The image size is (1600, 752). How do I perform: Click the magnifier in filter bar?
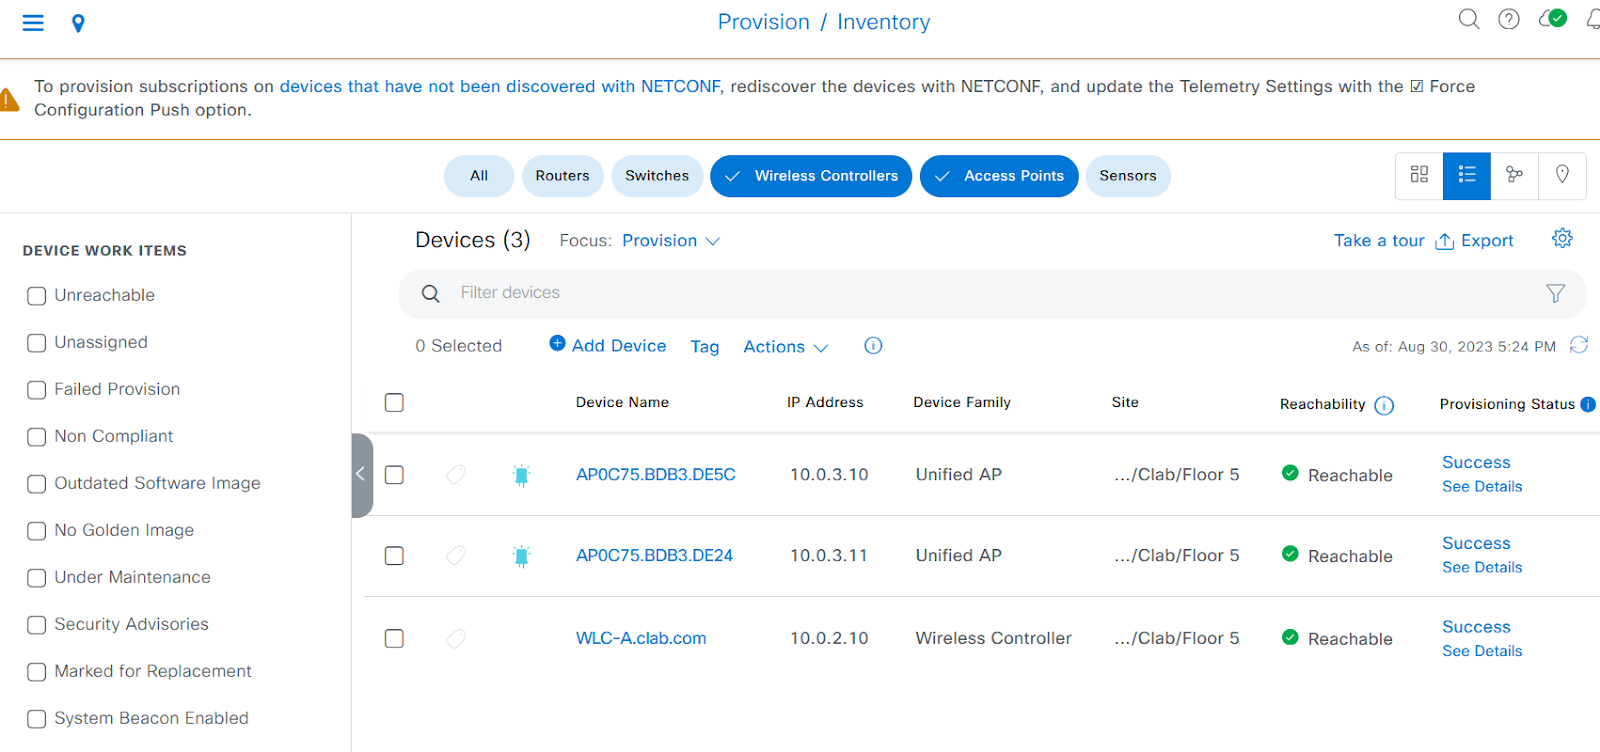[431, 294]
